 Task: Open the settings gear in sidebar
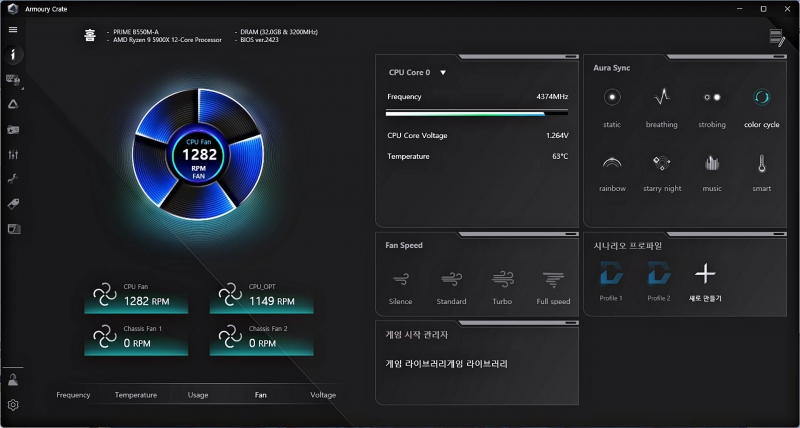coord(14,405)
